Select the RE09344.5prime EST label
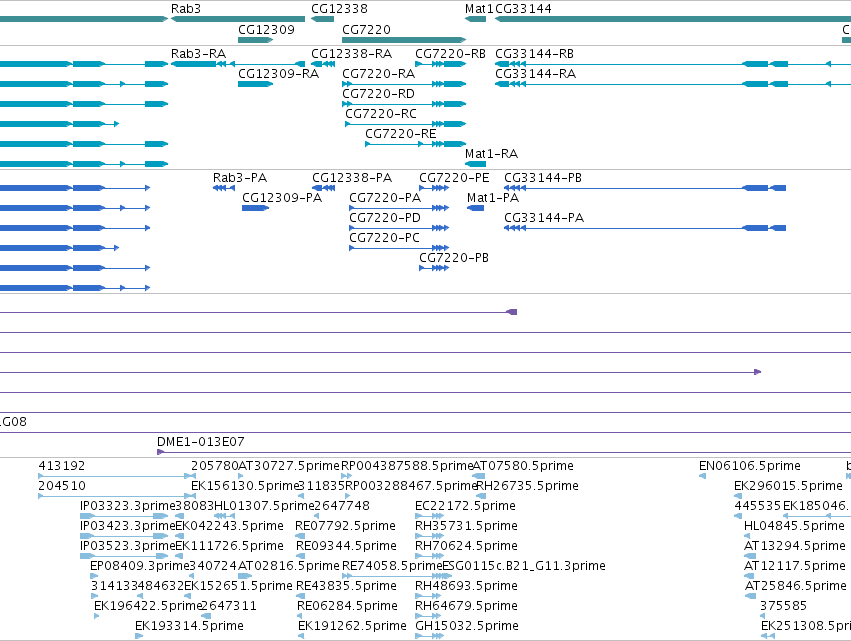This screenshot has height=641, width=851. pyautogui.click(x=346, y=547)
